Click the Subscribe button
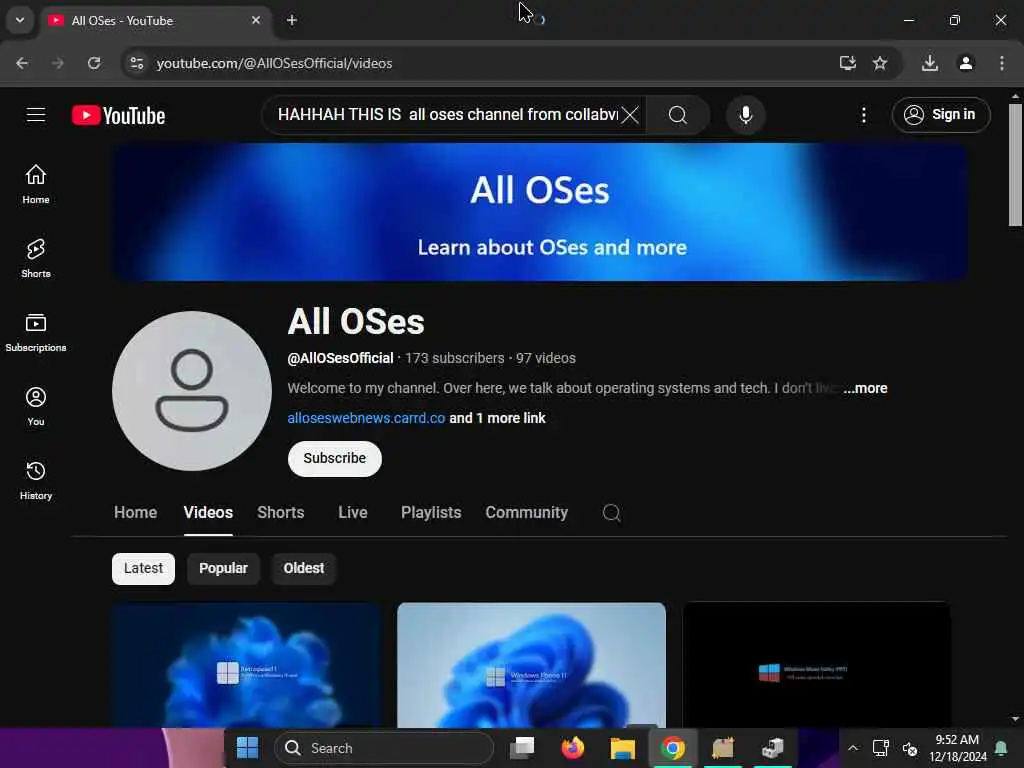The width and height of the screenshot is (1024, 768). tap(334, 458)
